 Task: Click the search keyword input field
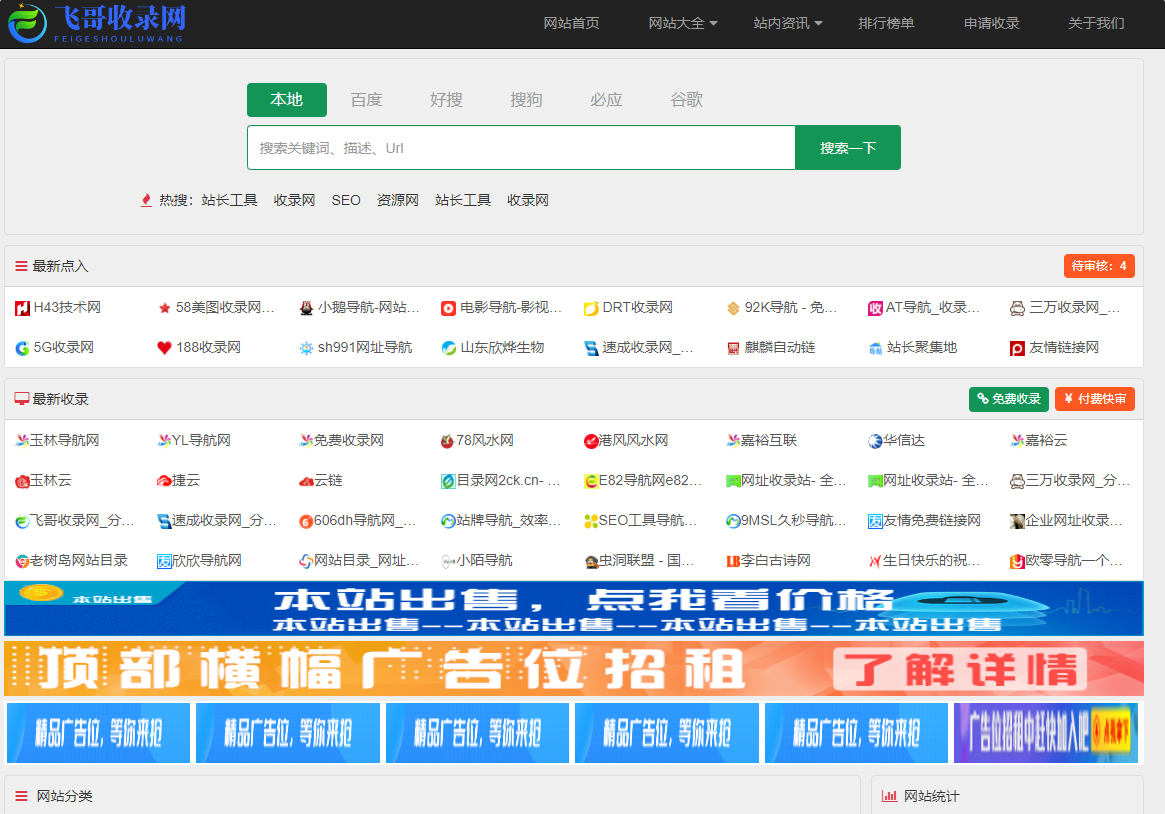520,148
